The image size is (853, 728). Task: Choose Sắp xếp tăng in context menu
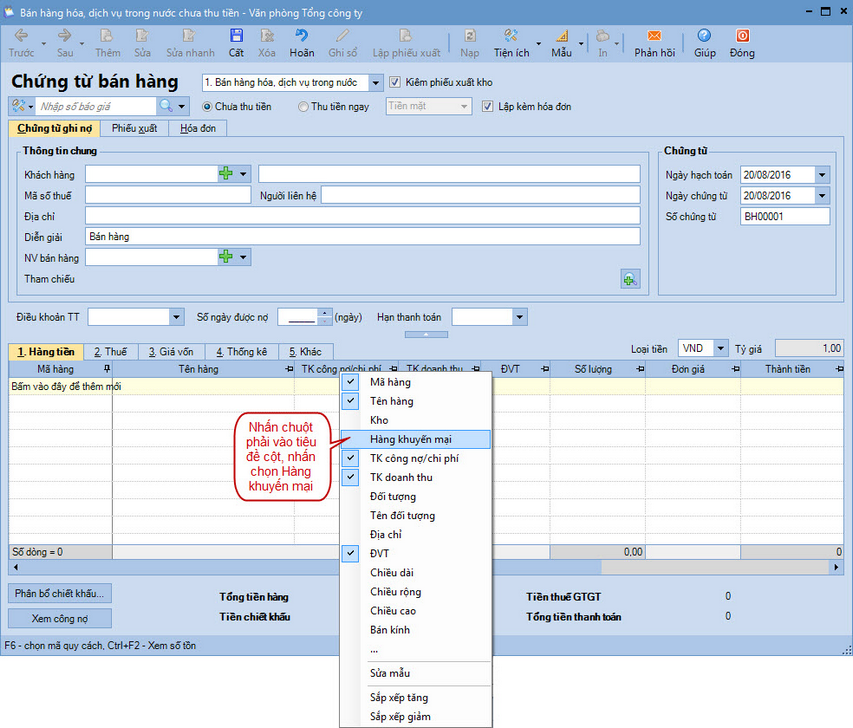pos(416,698)
